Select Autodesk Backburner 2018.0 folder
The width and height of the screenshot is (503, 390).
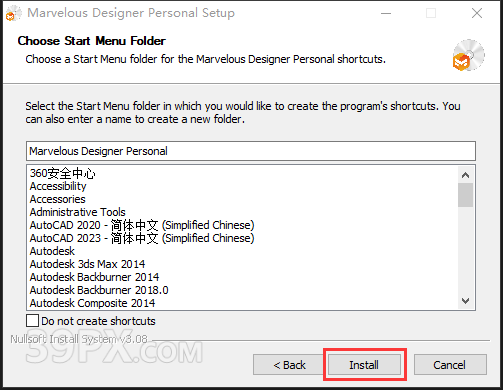tap(99, 290)
